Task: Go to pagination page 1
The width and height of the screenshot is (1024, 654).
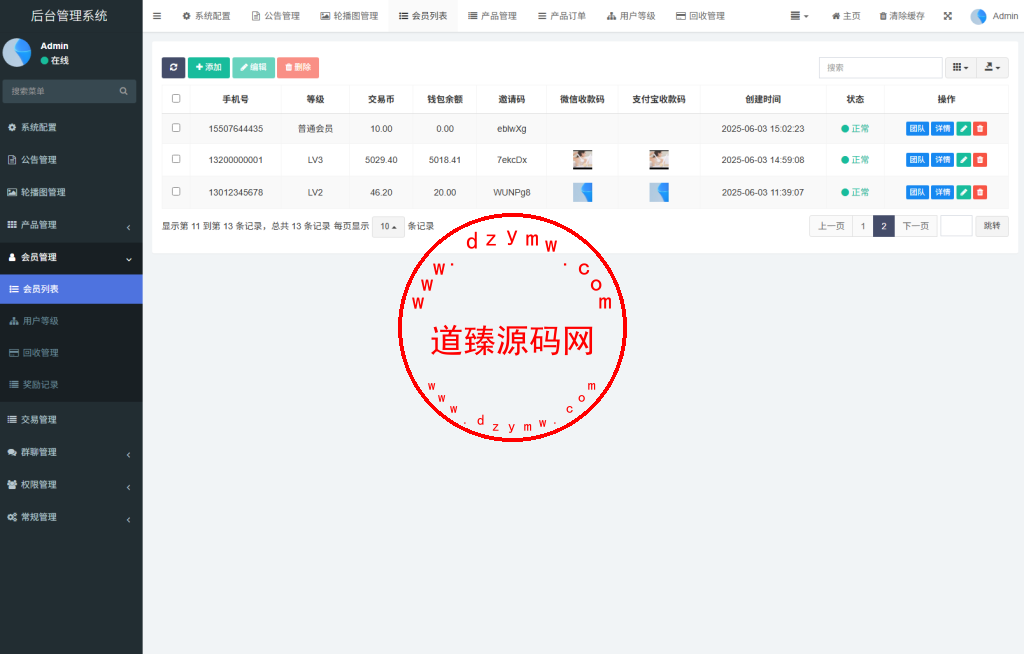Action: click(x=863, y=226)
